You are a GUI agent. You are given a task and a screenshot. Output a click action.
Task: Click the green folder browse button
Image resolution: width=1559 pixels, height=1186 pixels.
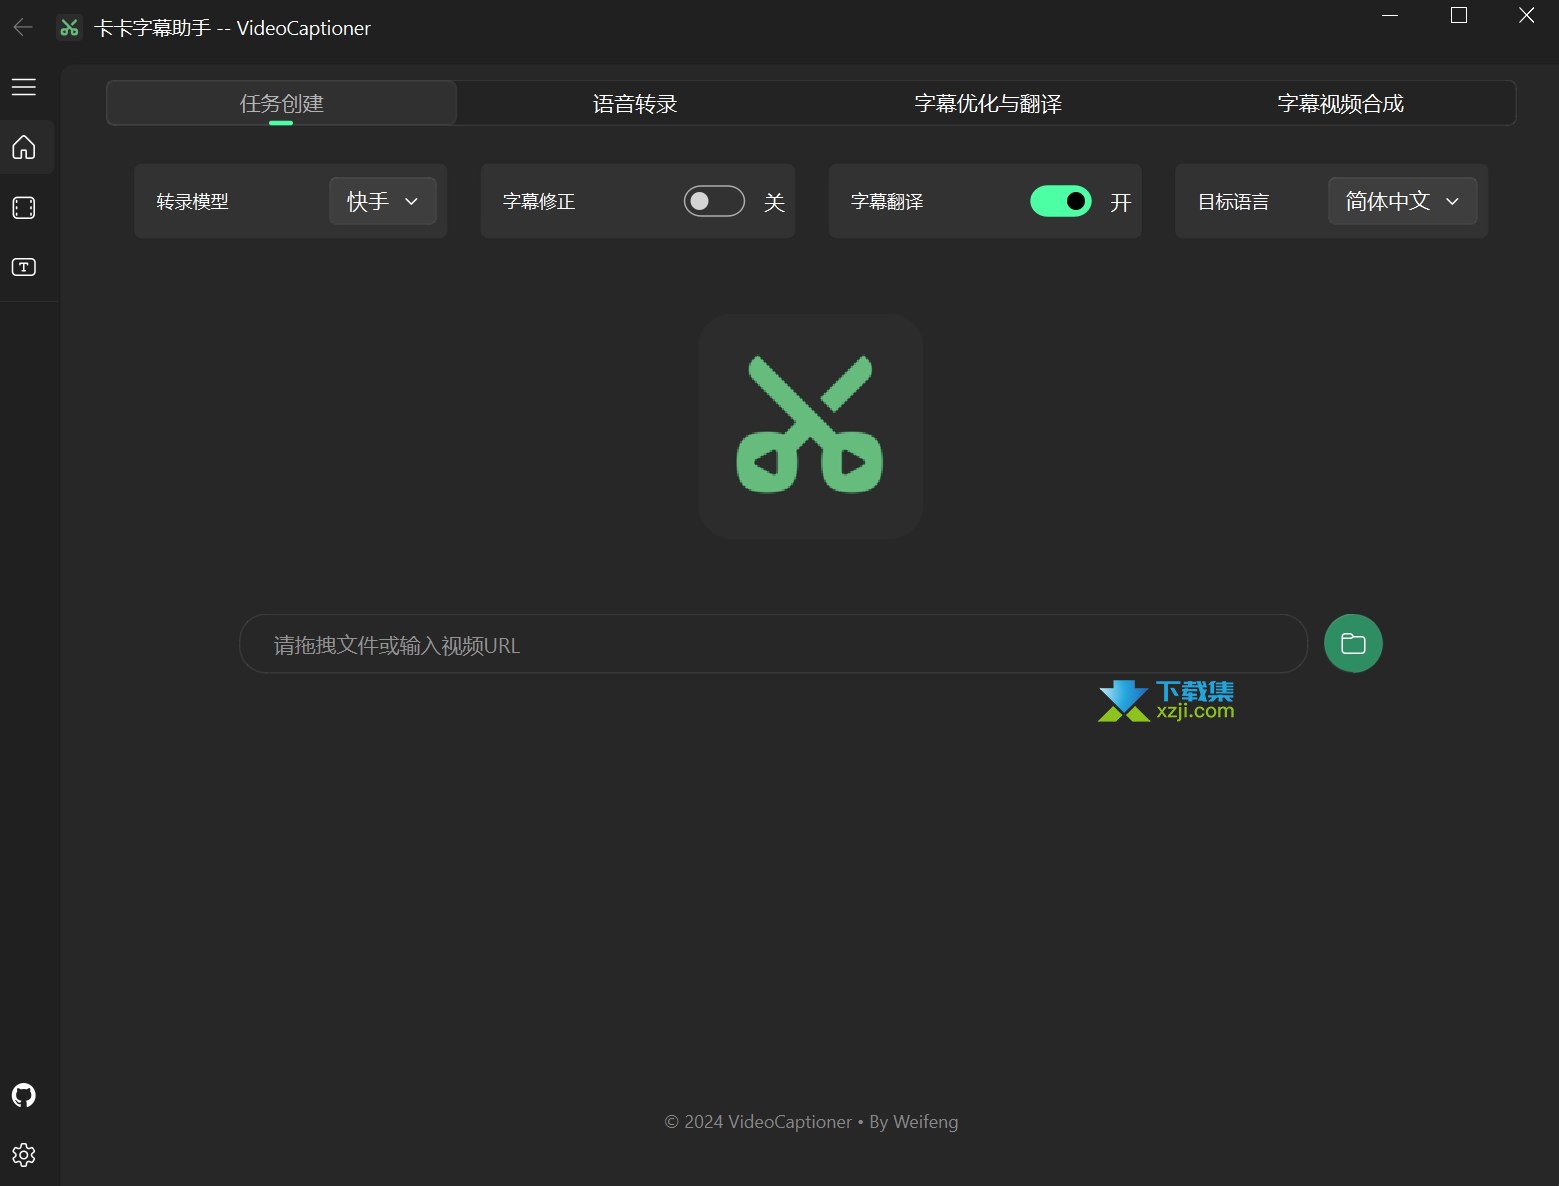1353,643
